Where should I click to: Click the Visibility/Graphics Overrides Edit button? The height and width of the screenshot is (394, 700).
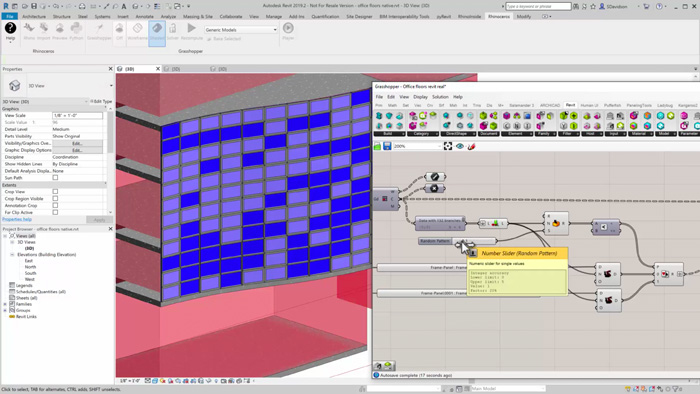click(77, 143)
